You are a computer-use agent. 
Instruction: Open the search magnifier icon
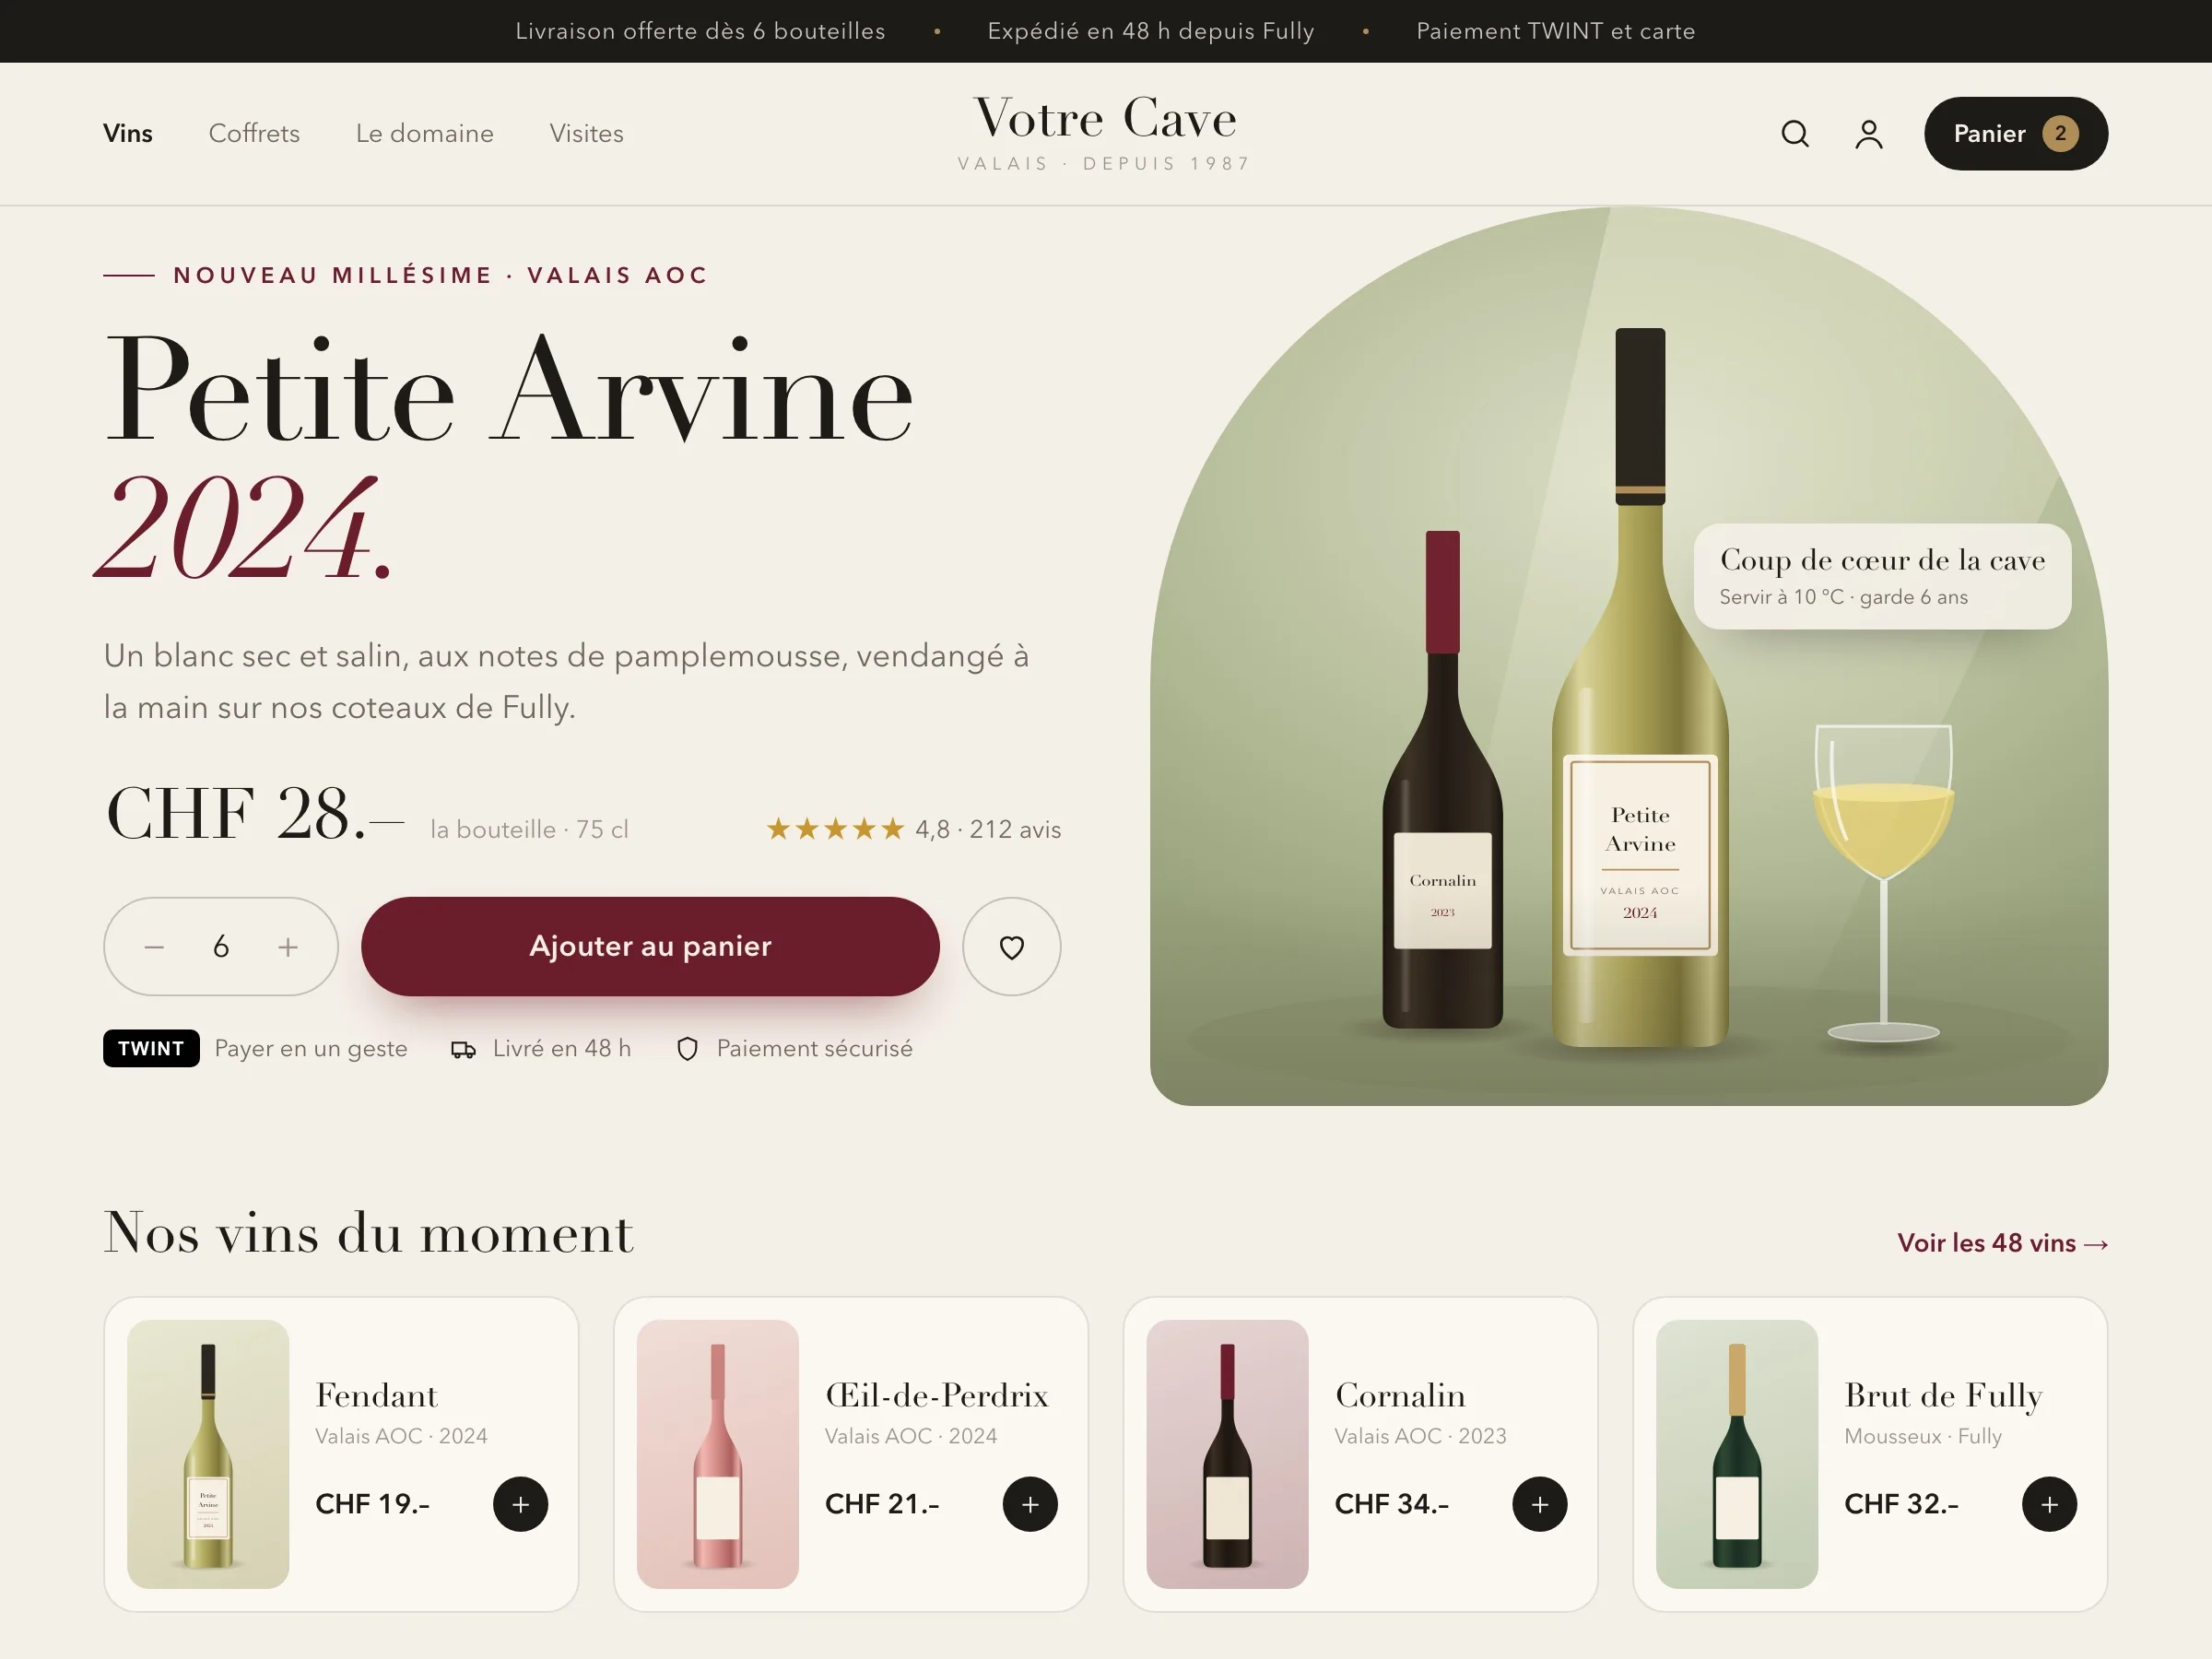[1795, 134]
